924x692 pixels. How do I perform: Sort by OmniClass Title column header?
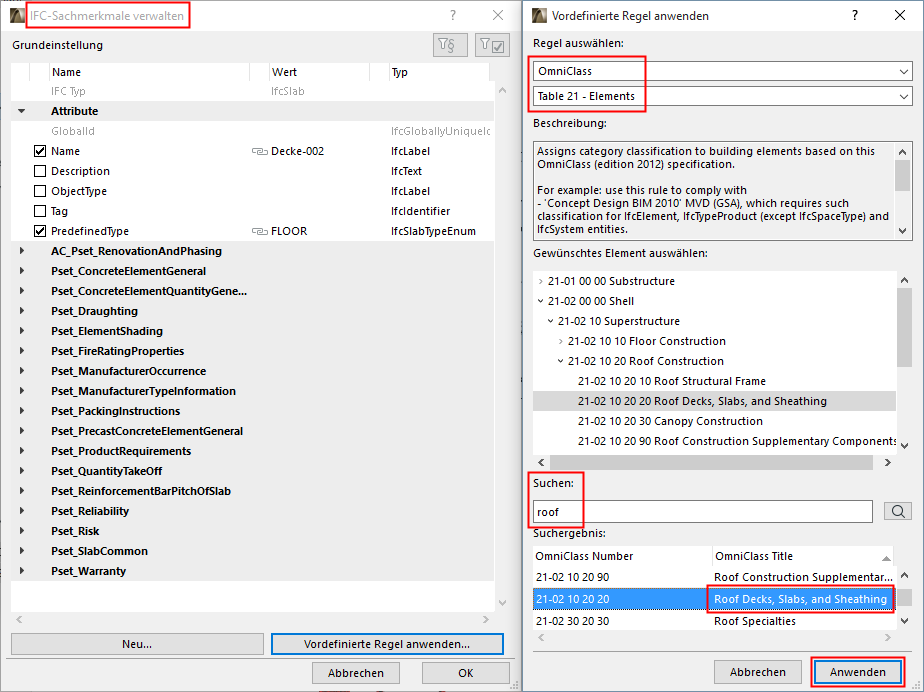(x=803, y=556)
